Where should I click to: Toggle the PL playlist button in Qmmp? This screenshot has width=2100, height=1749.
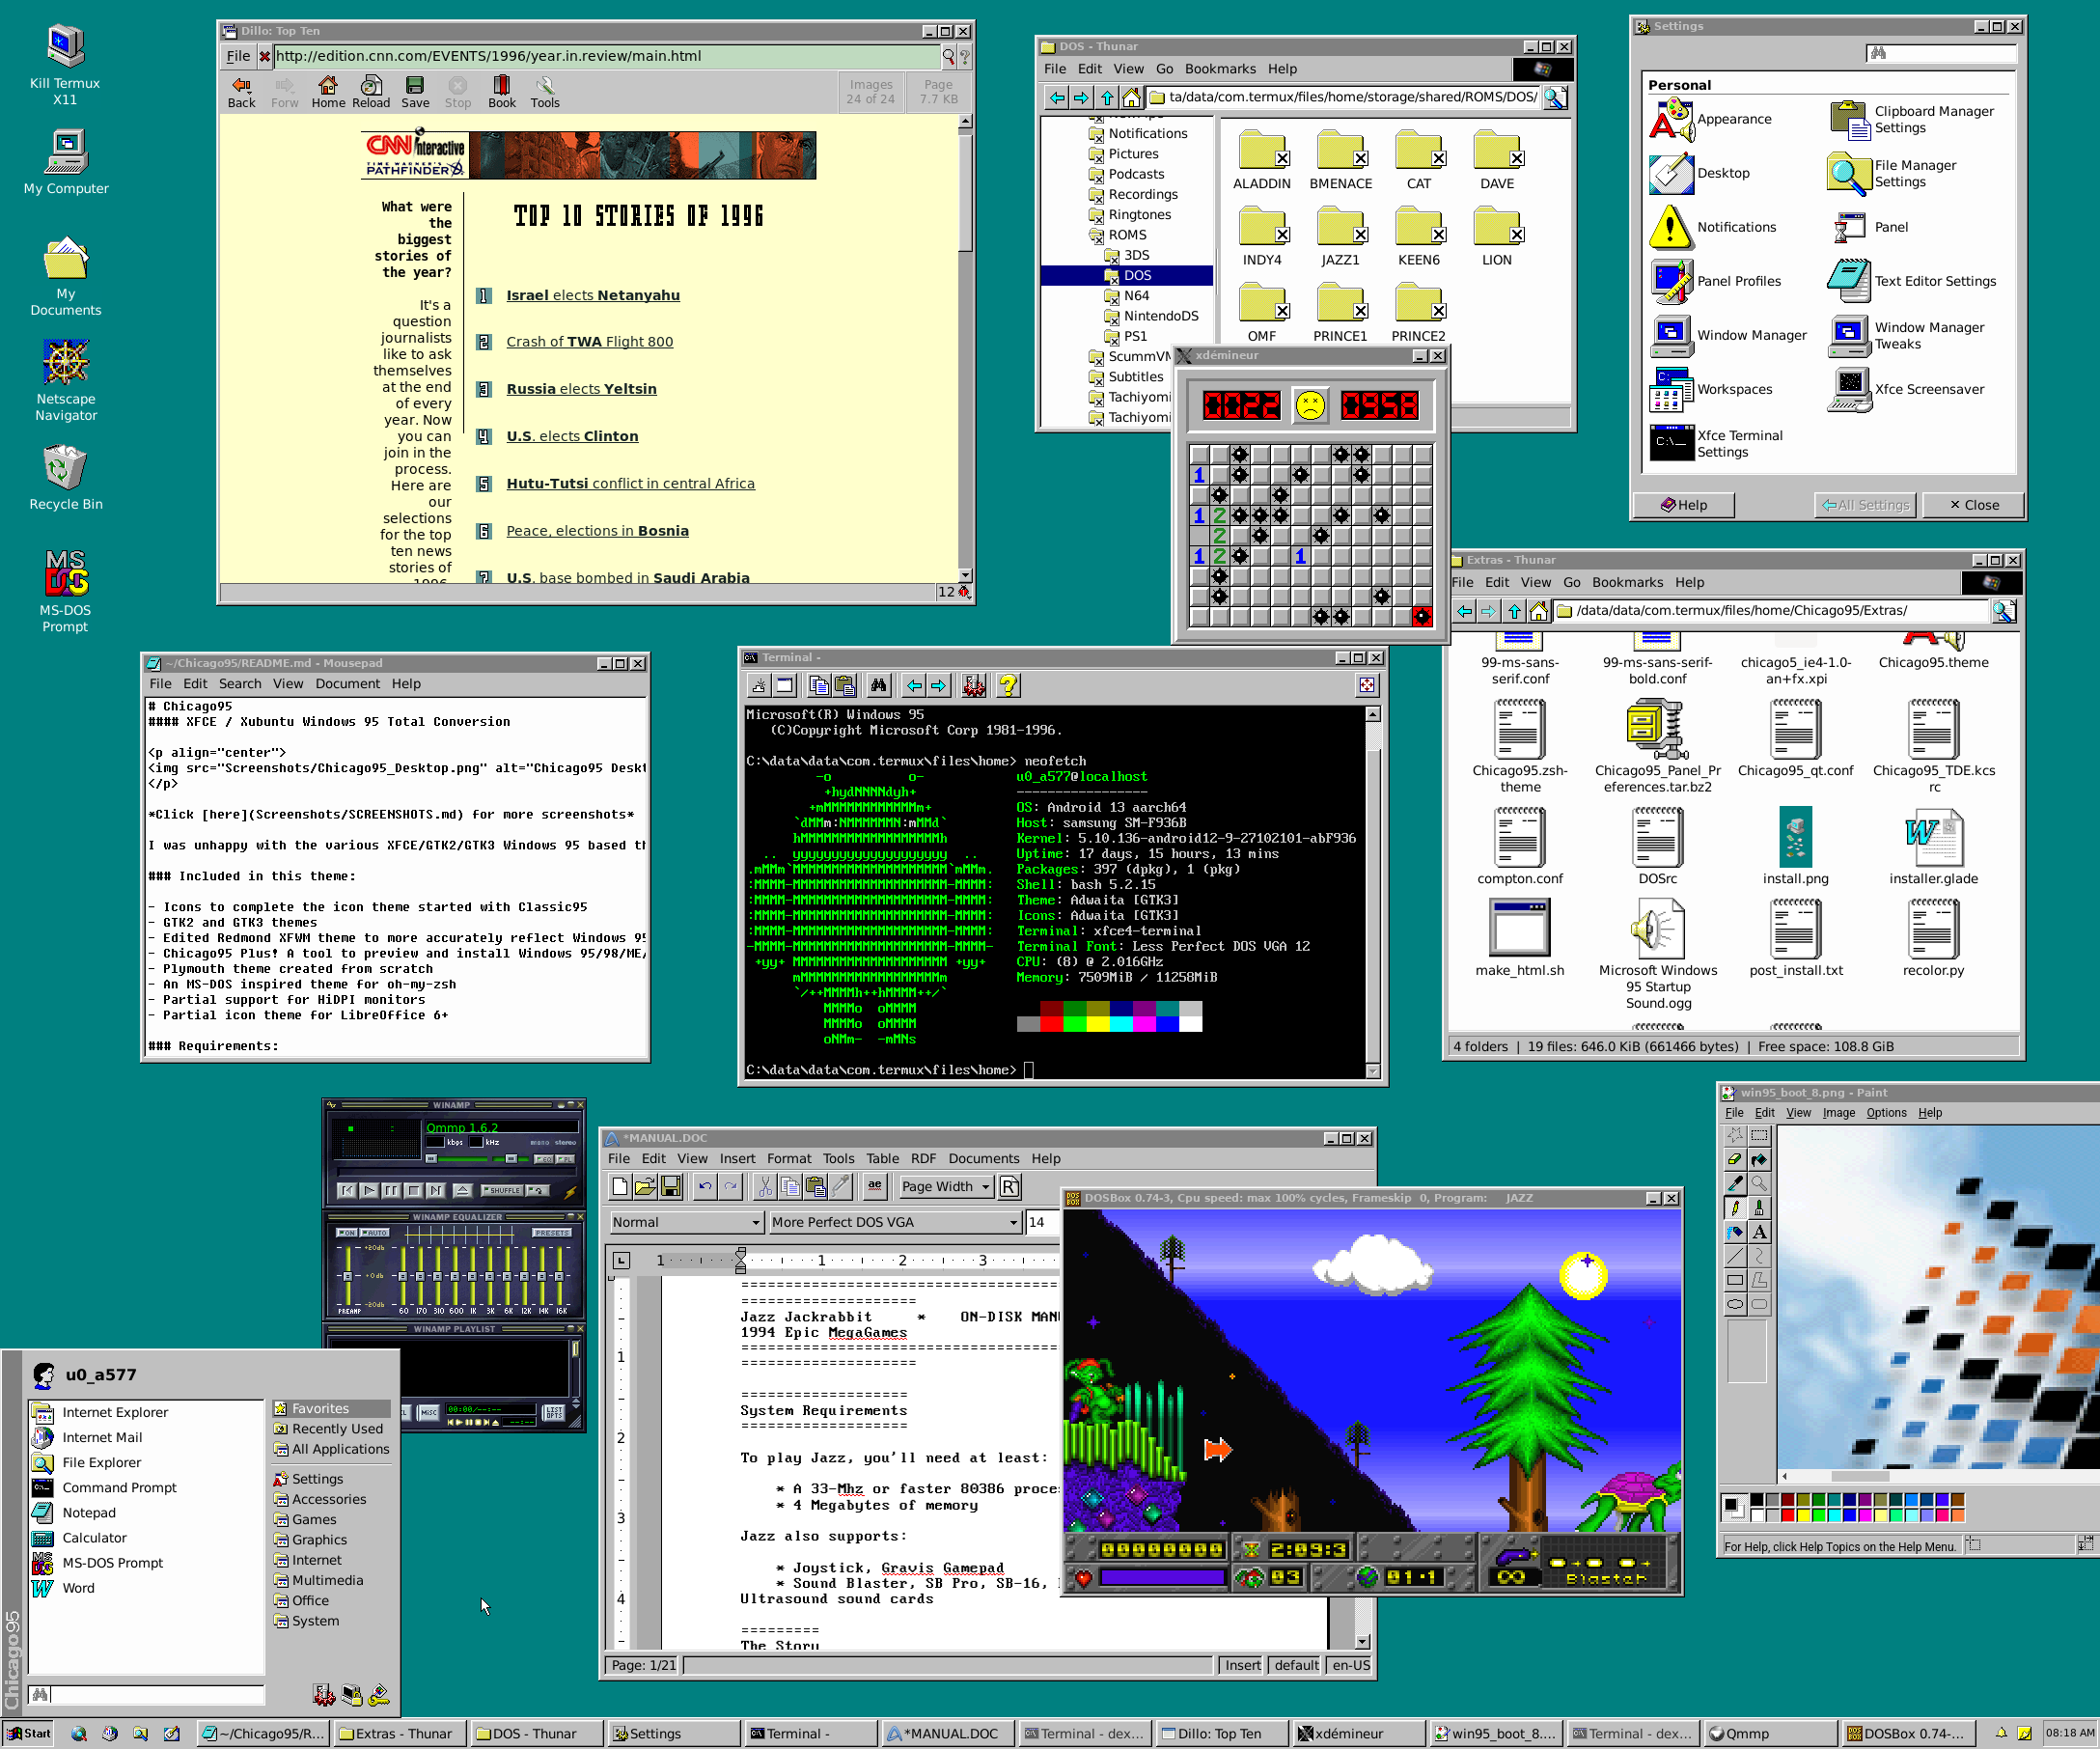tap(565, 1160)
